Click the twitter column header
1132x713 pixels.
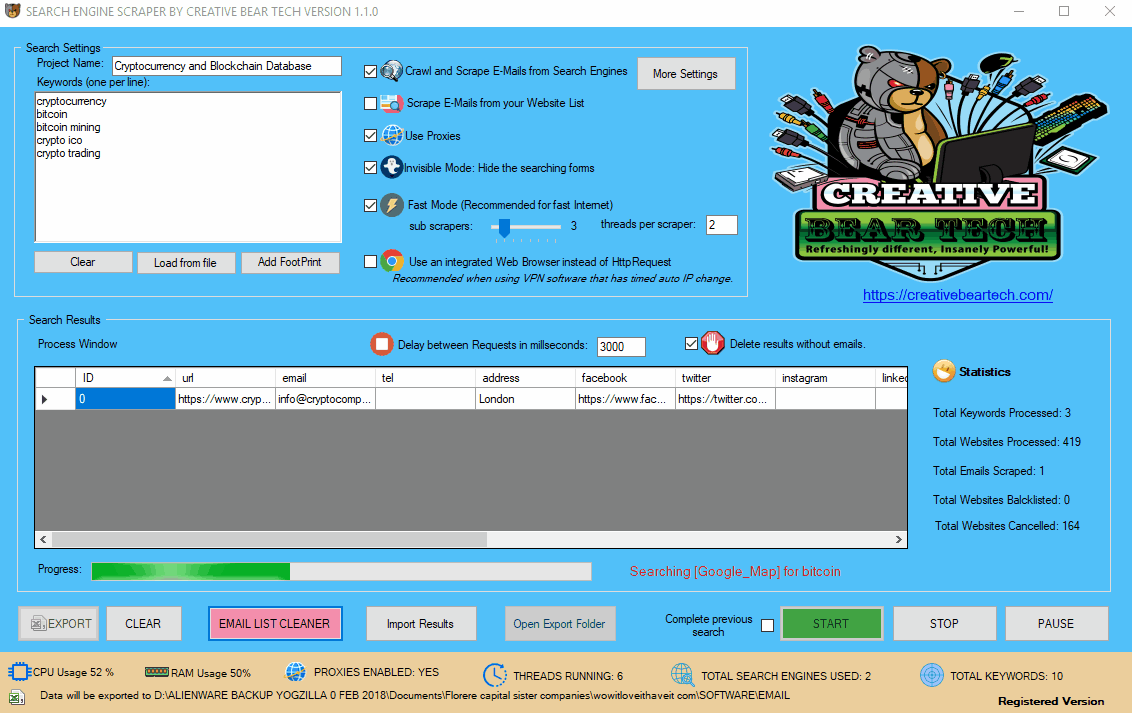(x=726, y=377)
